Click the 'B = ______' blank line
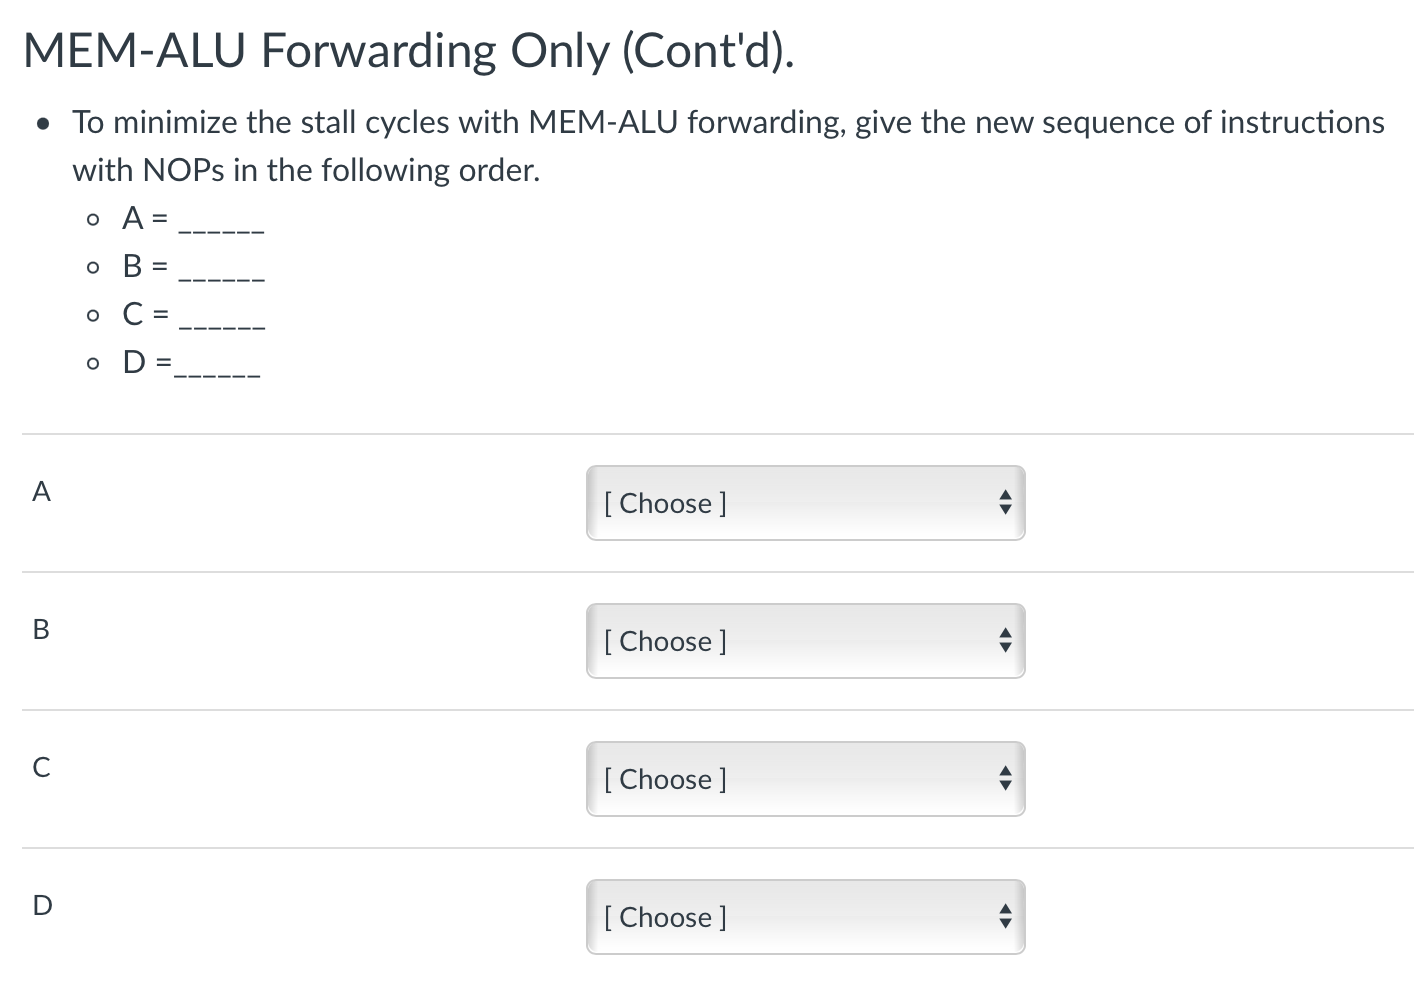This screenshot has width=1414, height=1008. click(x=193, y=266)
